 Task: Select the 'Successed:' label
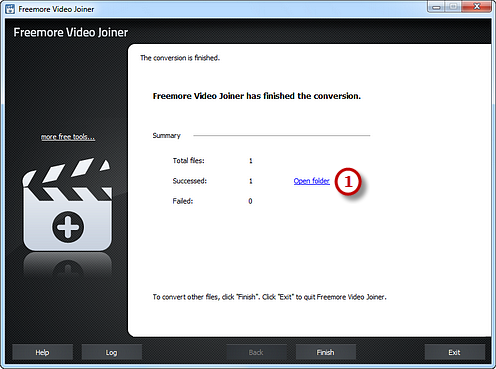point(189,181)
